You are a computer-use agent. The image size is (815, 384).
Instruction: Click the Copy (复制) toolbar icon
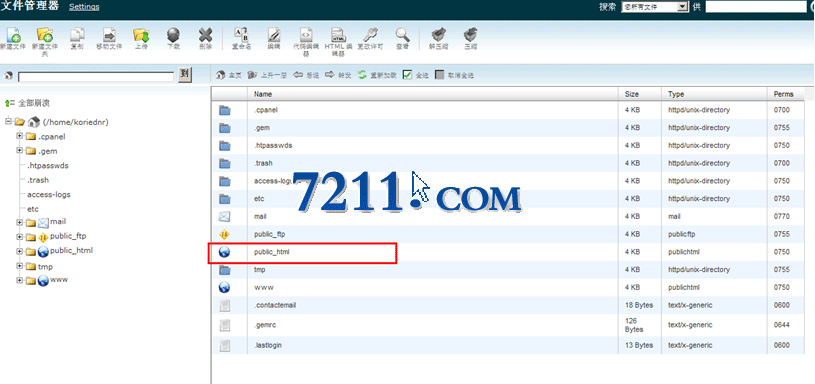coord(77,35)
